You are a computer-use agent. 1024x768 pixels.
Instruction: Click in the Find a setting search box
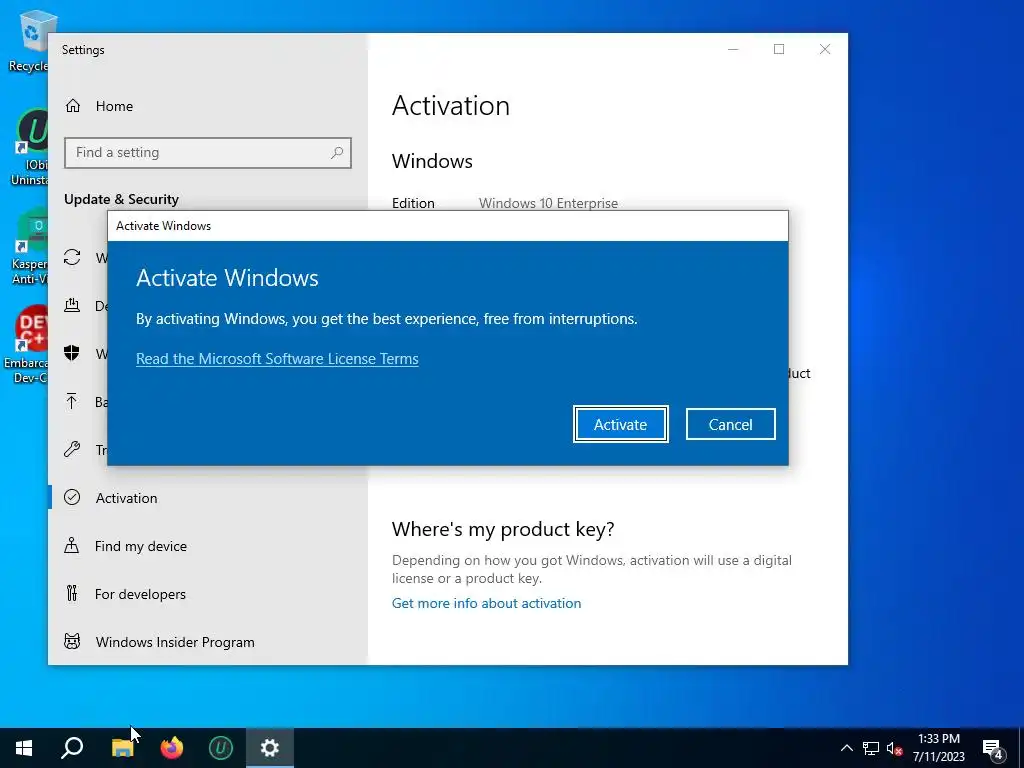pos(208,153)
